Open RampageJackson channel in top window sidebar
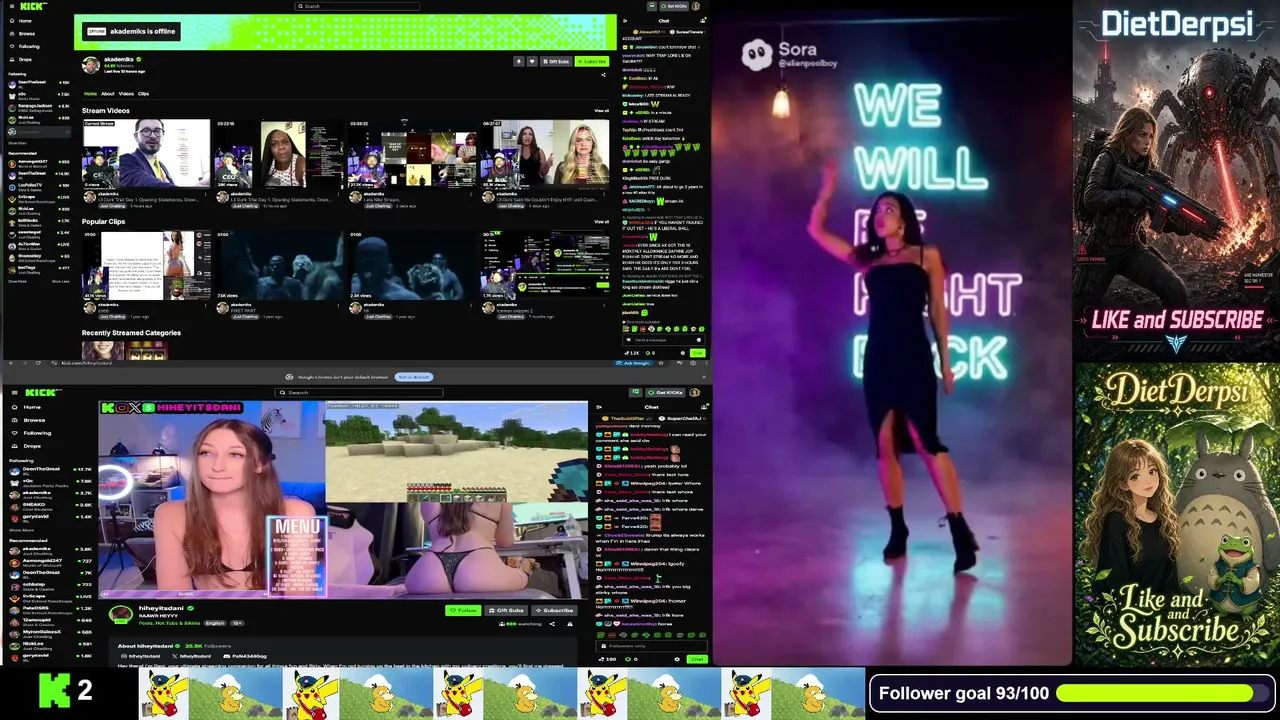This screenshot has width=1280, height=720. (38, 107)
